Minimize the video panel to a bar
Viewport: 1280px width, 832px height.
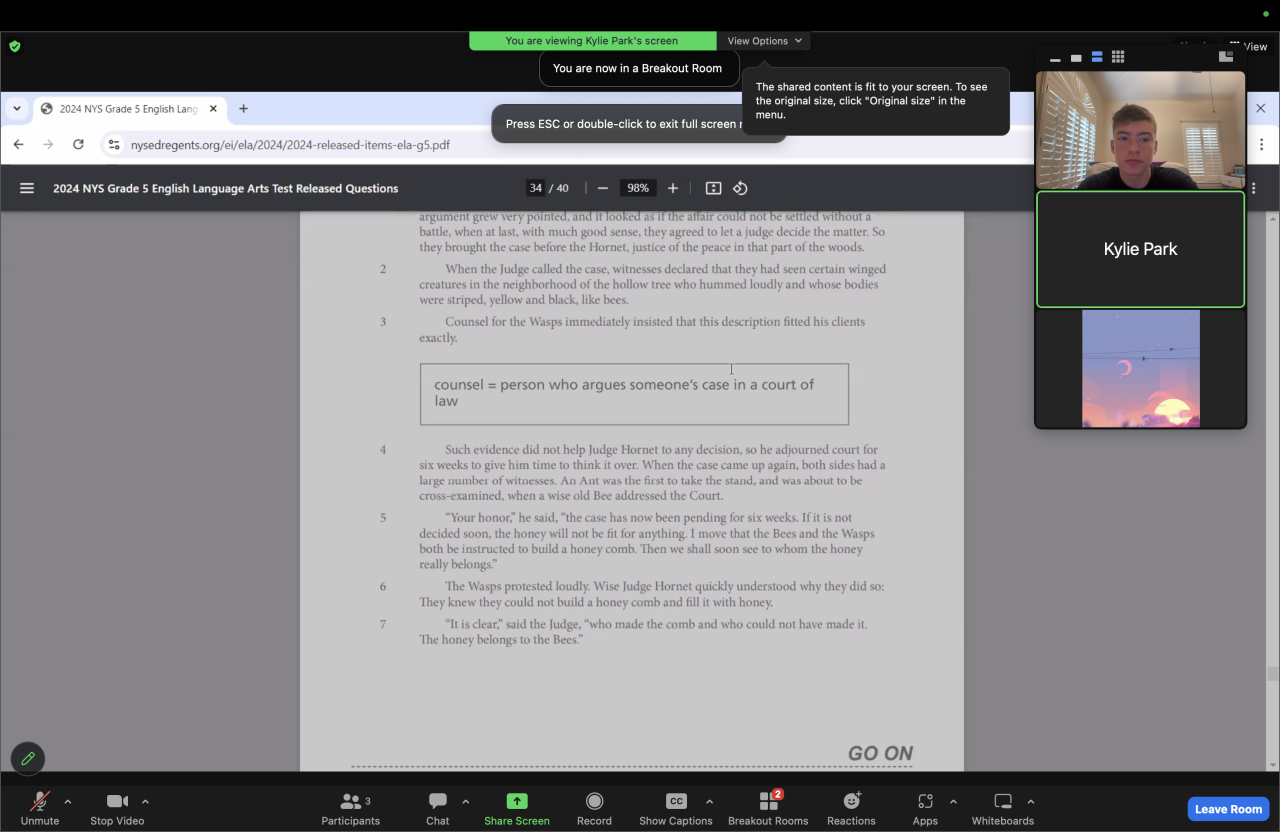[x=1055, y=58]
